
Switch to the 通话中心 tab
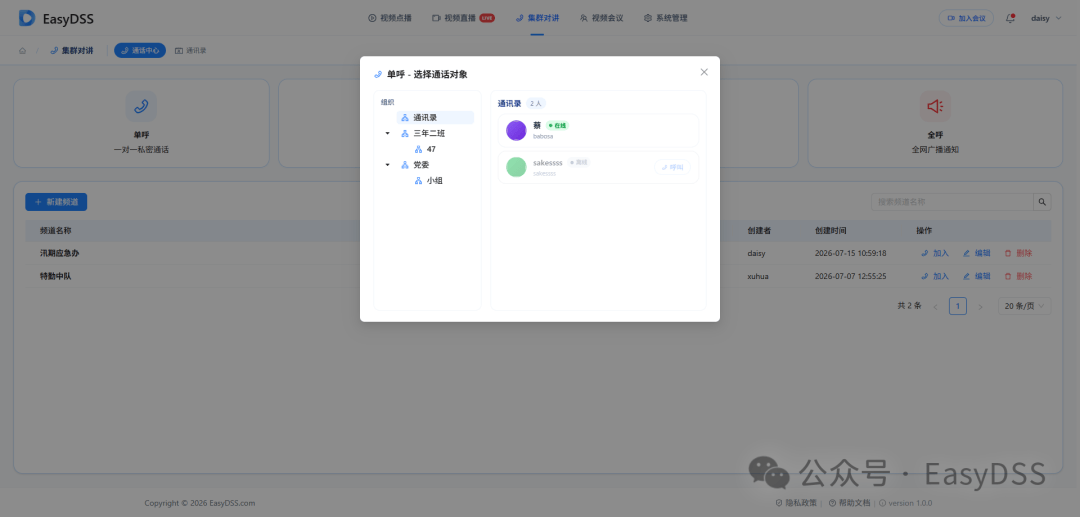pos(140,50)
